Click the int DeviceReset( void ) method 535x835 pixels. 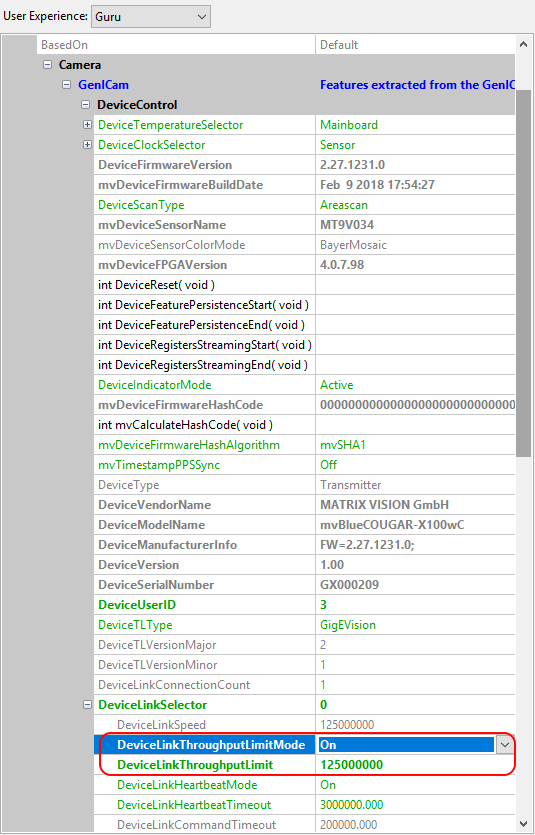click(x=157, y=285)
